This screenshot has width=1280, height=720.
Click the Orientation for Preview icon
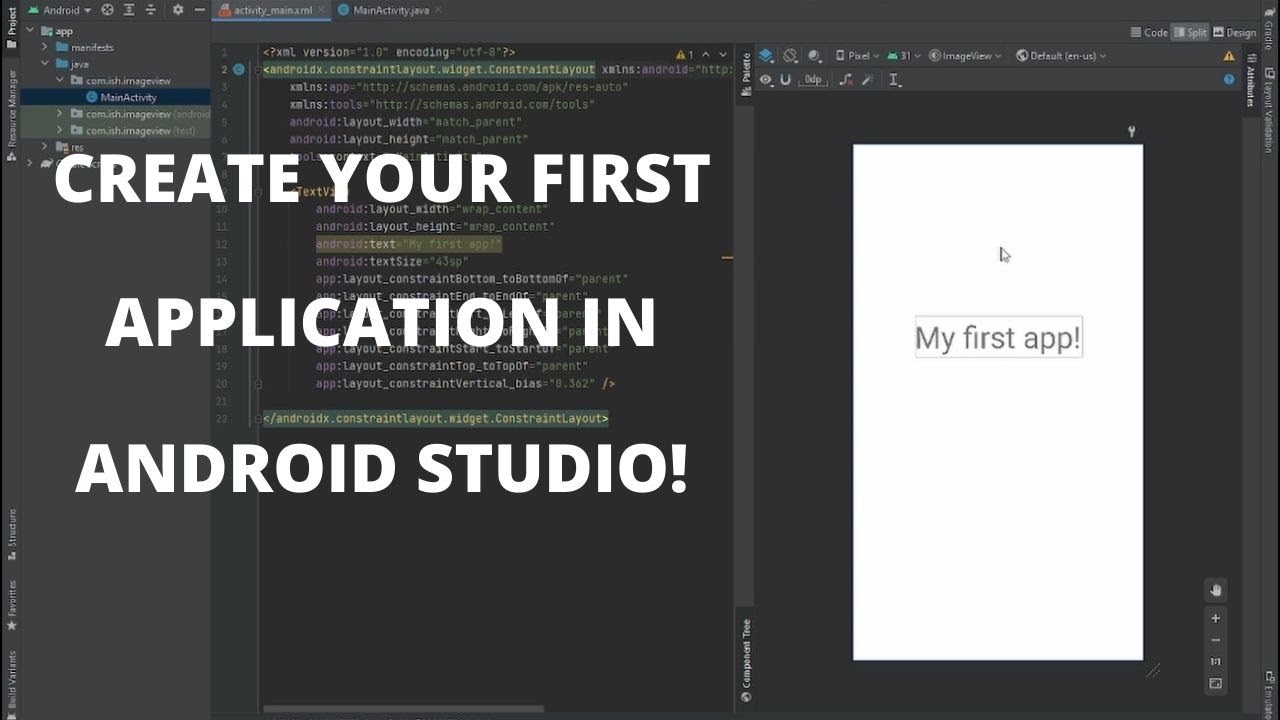pos(790,56)
